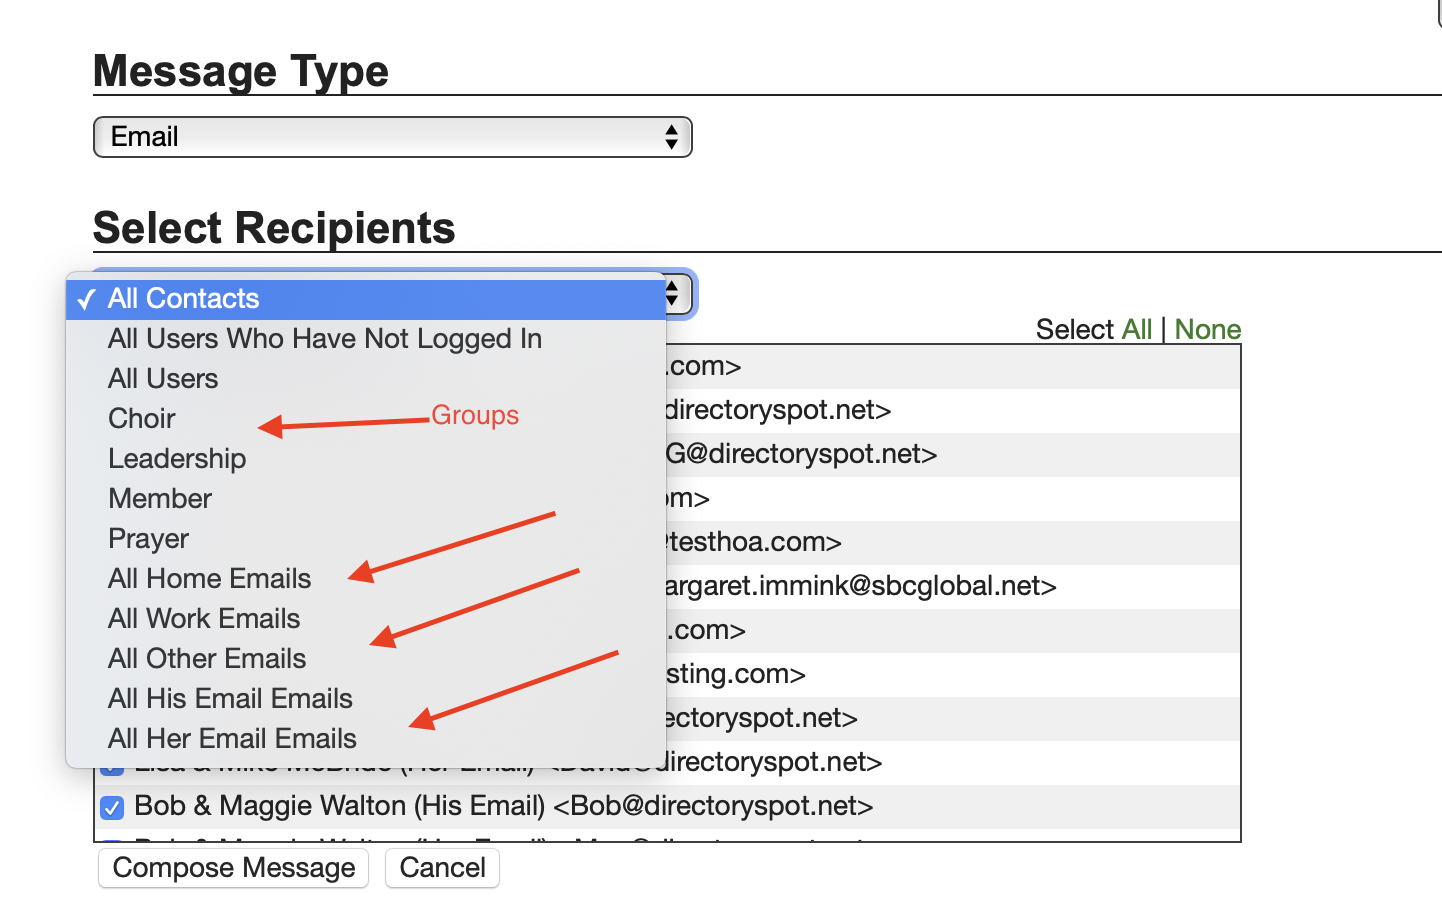Select the Leadership group option
The image size is (1442, 906).
(177, 459)
